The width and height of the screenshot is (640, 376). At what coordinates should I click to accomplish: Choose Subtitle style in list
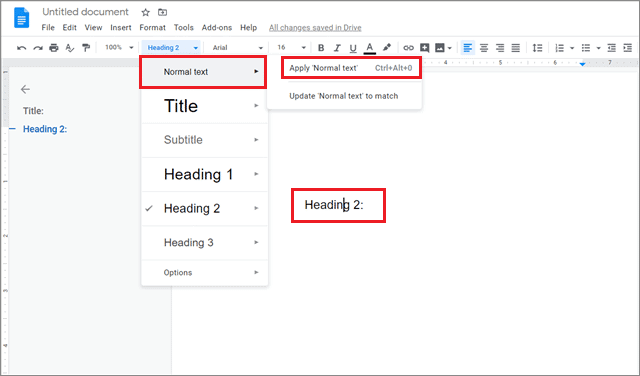pyautogui.click(x=204, y=140)
